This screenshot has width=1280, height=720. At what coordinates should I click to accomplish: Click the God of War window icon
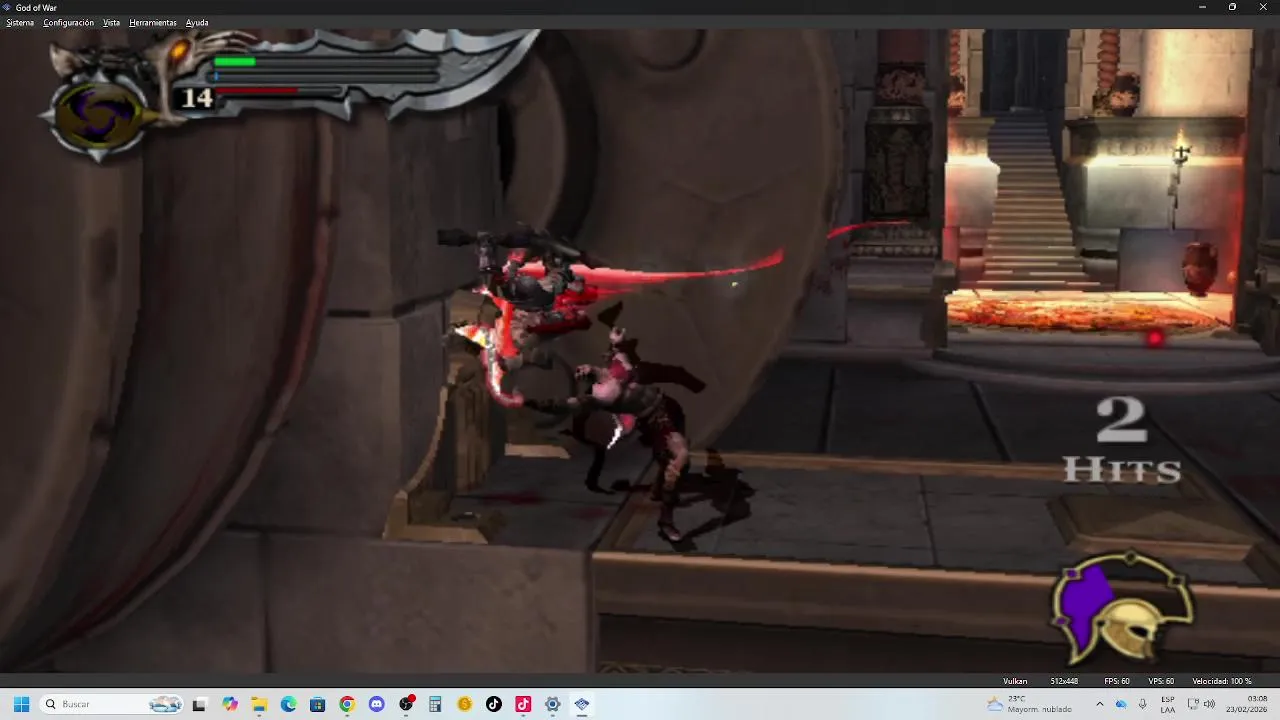pos(7,7)
